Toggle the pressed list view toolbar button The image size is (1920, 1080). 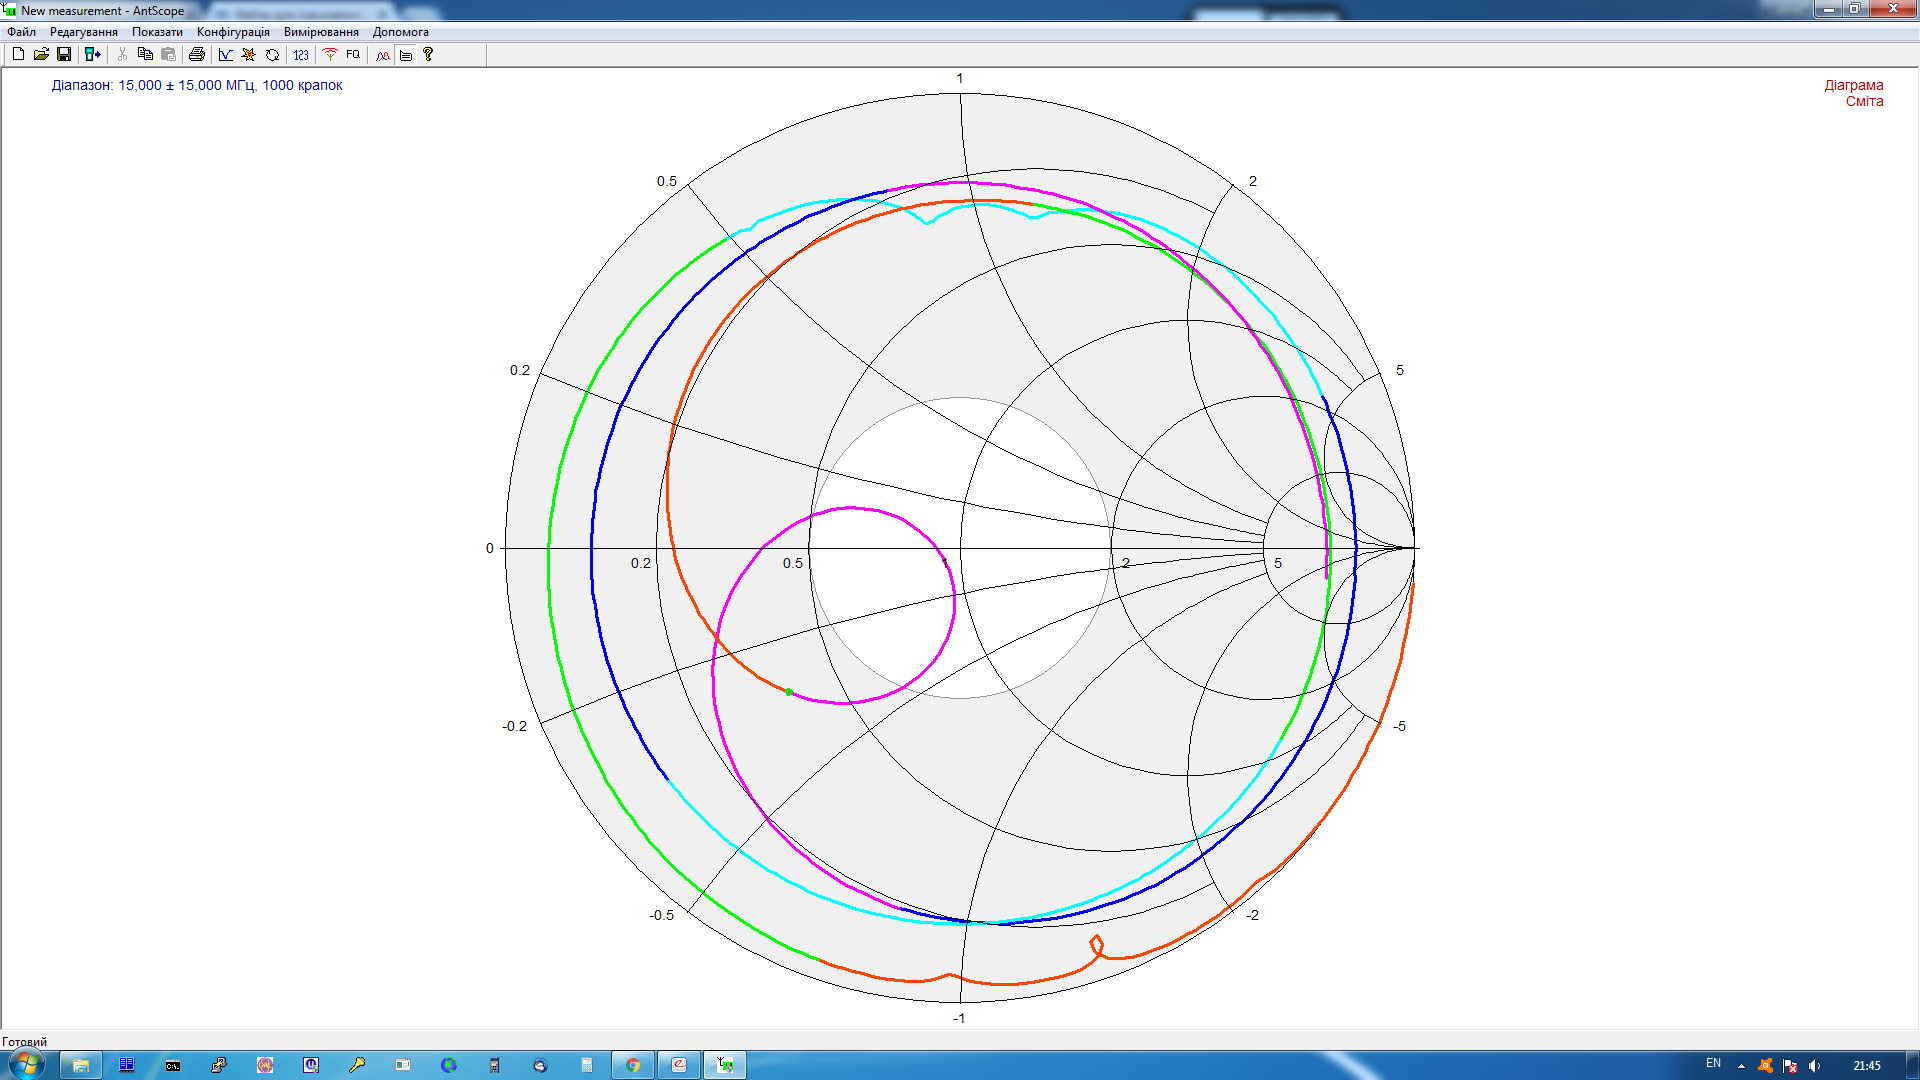click(x=406, y=54)
